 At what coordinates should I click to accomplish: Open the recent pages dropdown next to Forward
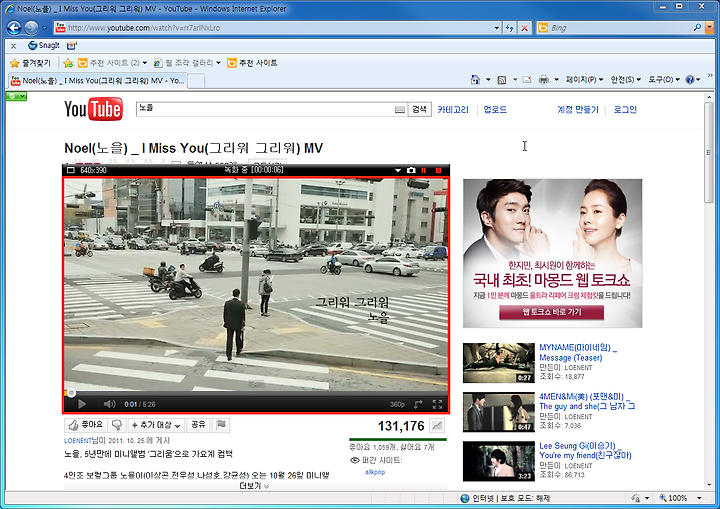(45, 28)
